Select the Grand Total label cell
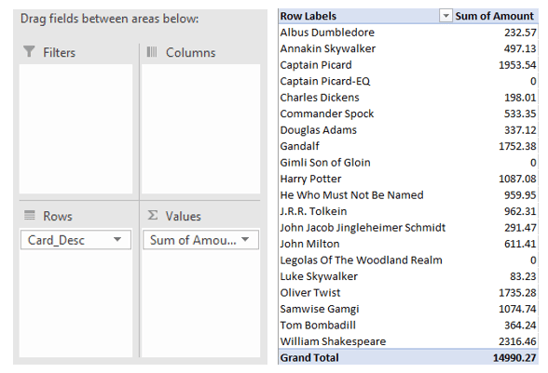Screen dimensions: 548x373 [309, 357]
